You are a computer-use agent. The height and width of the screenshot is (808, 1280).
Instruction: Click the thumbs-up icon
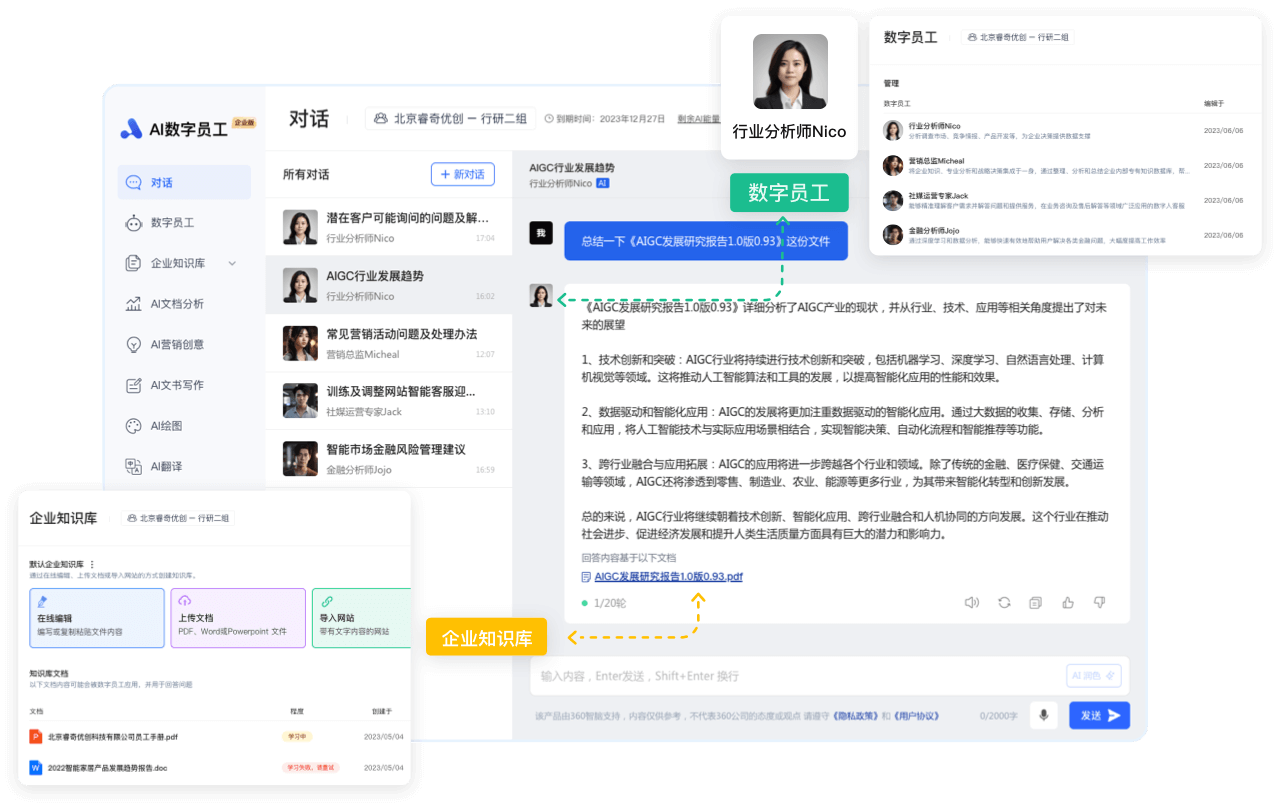(x=1068, y=602)
